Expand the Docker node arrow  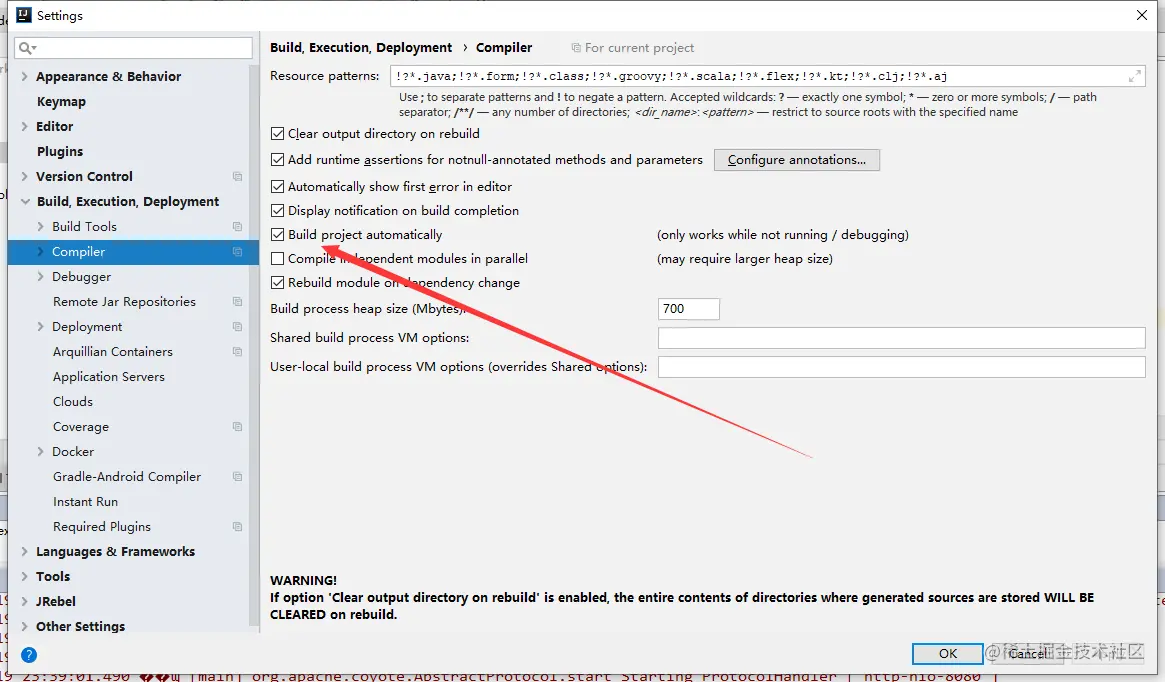(x=40, y=452)
